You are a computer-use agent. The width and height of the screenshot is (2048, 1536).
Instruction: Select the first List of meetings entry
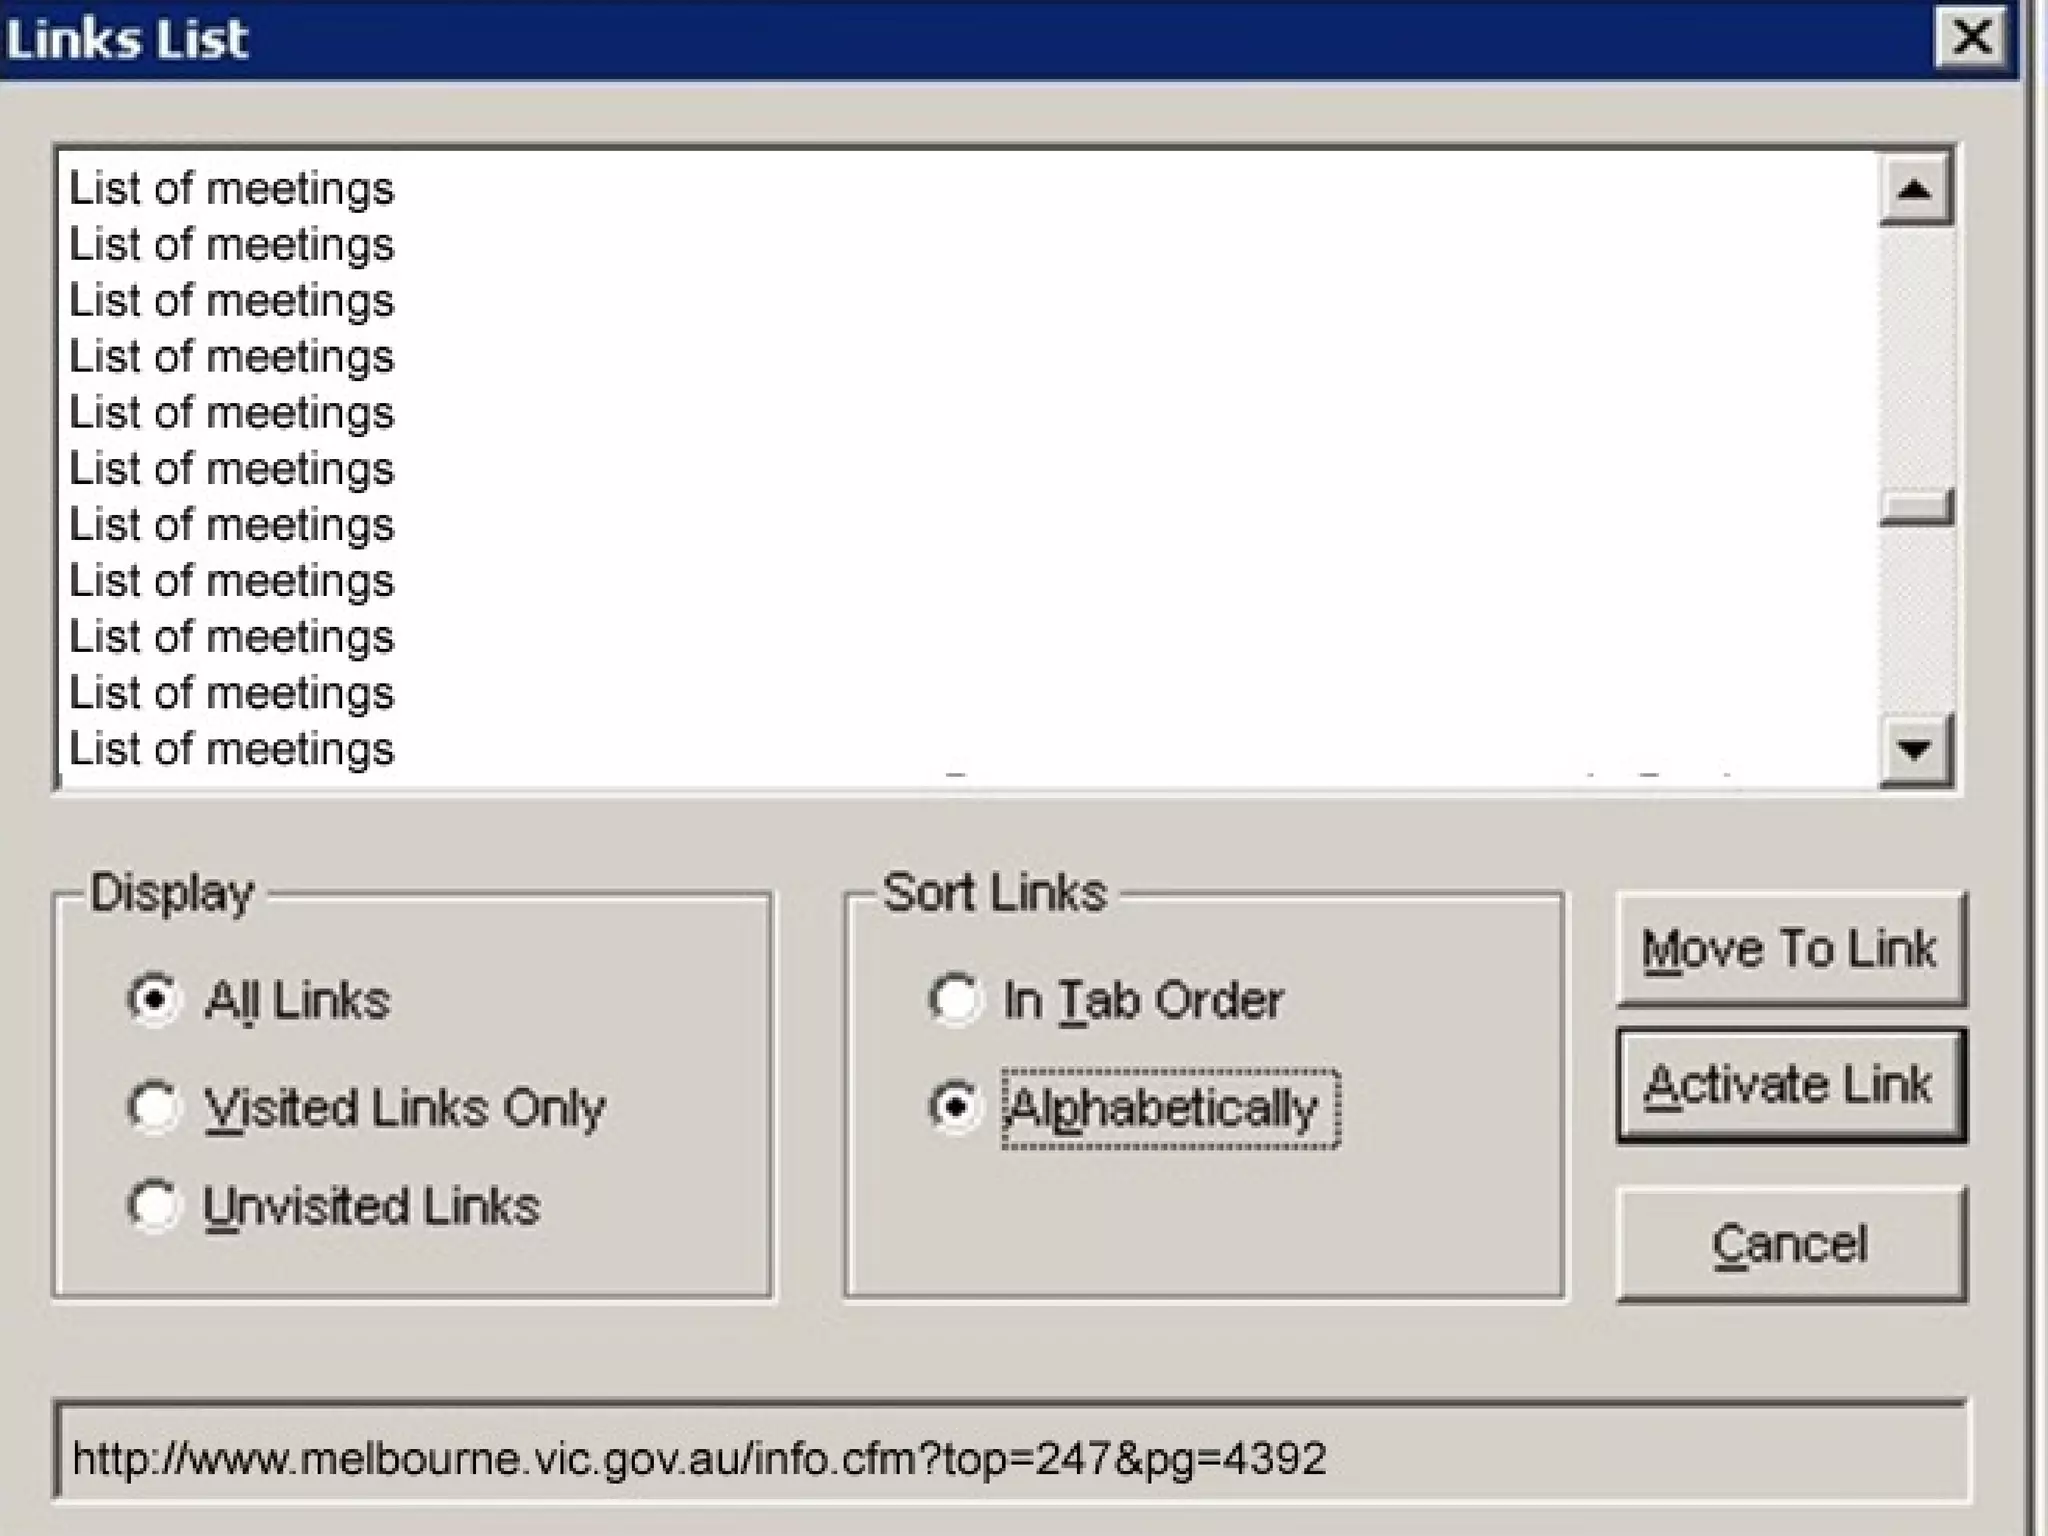tap(232, 188)
